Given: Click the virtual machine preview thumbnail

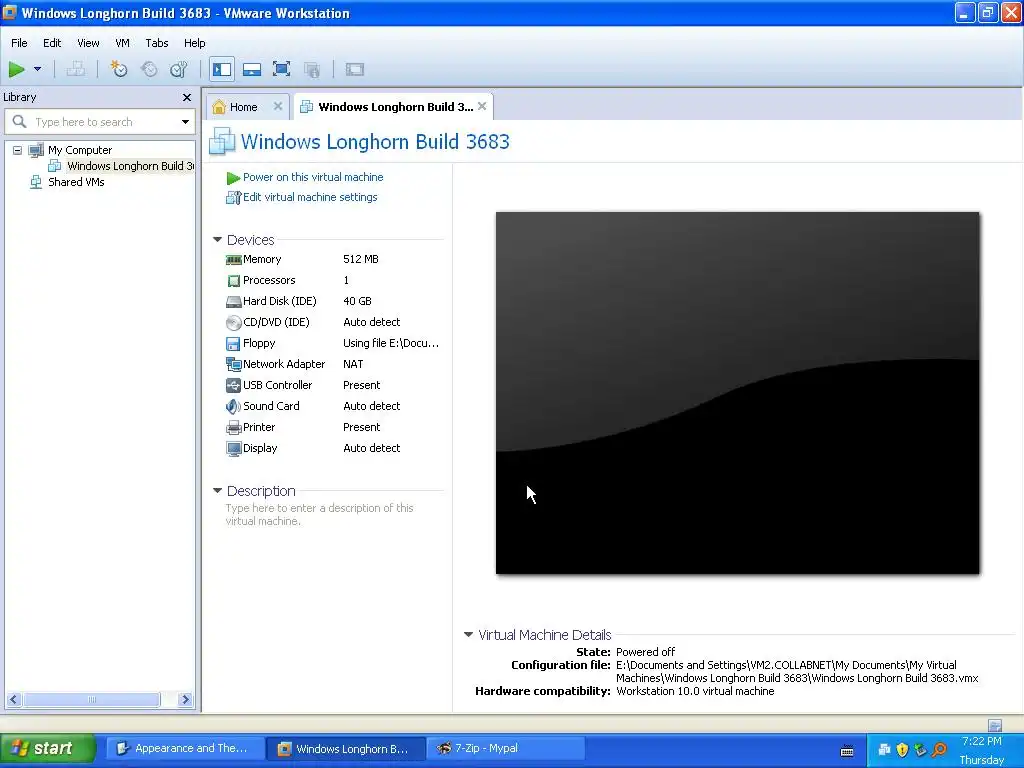Looking at the screenshot, I should [737, 393].
